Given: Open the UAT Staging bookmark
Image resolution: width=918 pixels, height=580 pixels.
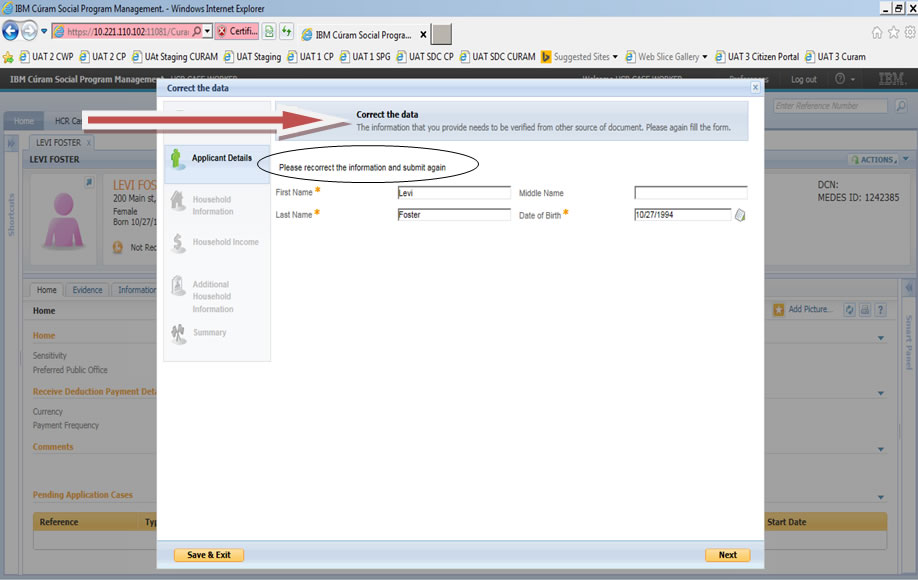Looking at the screenshot, I should (x=252, y=57).
